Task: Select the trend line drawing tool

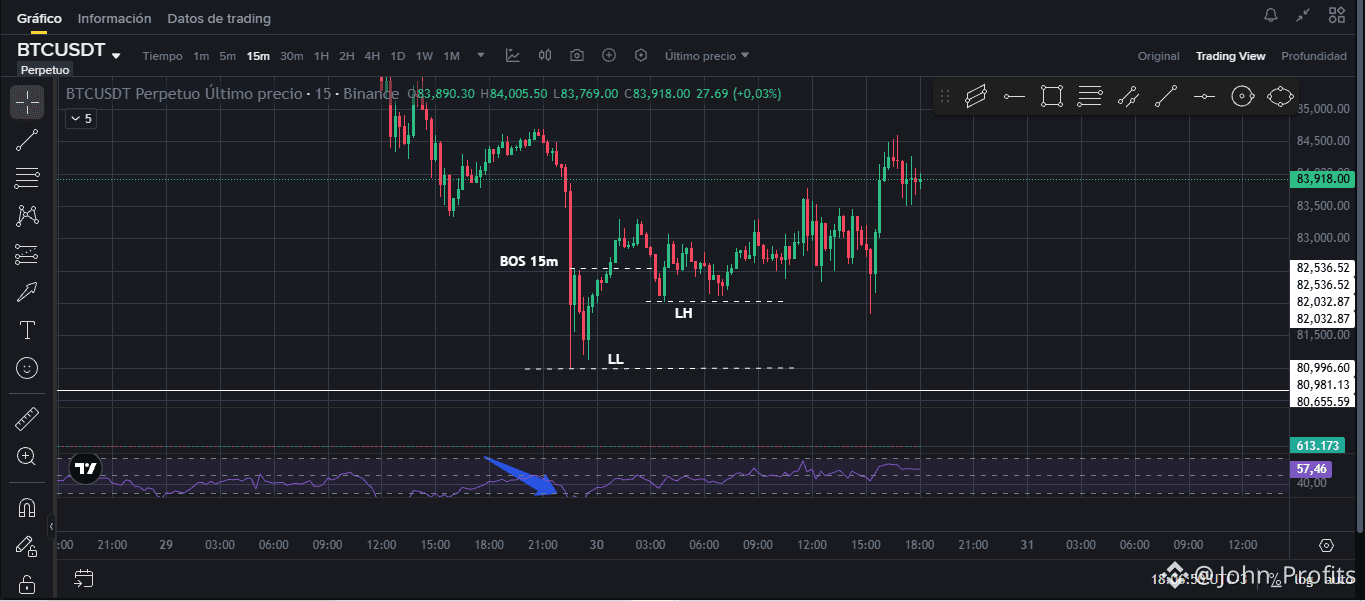Action: (27, 140)
